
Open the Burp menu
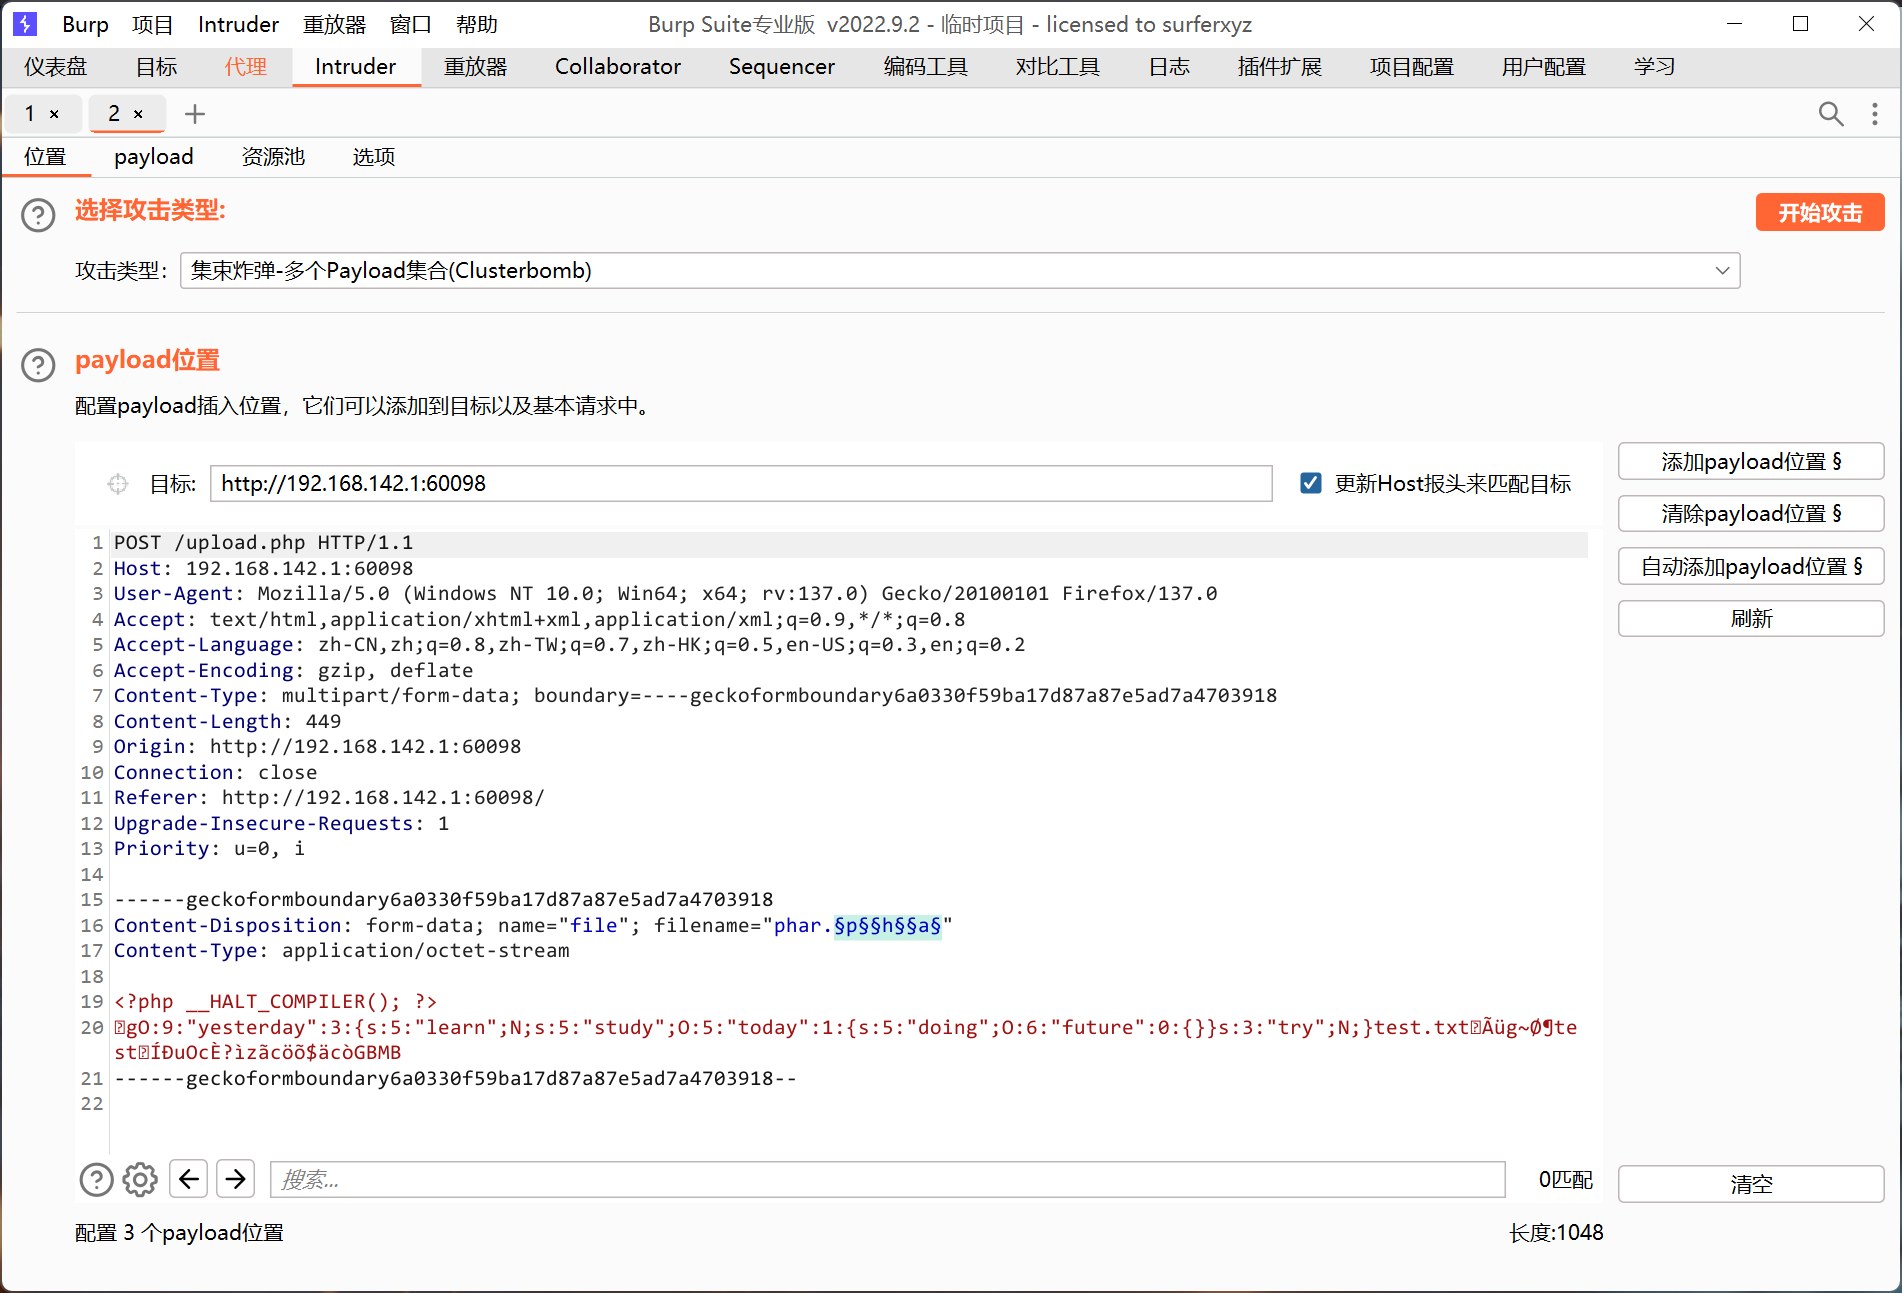[85, 24]
